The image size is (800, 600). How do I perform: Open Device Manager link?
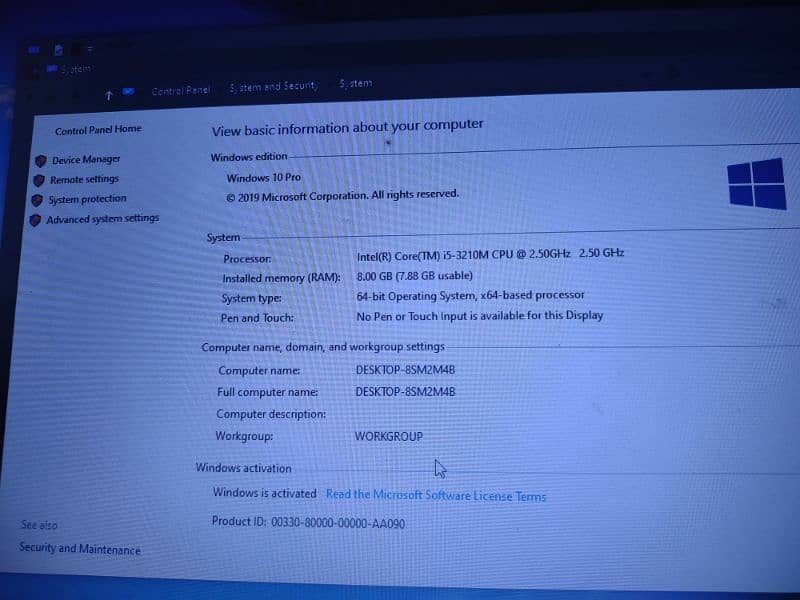coord(86,160)
